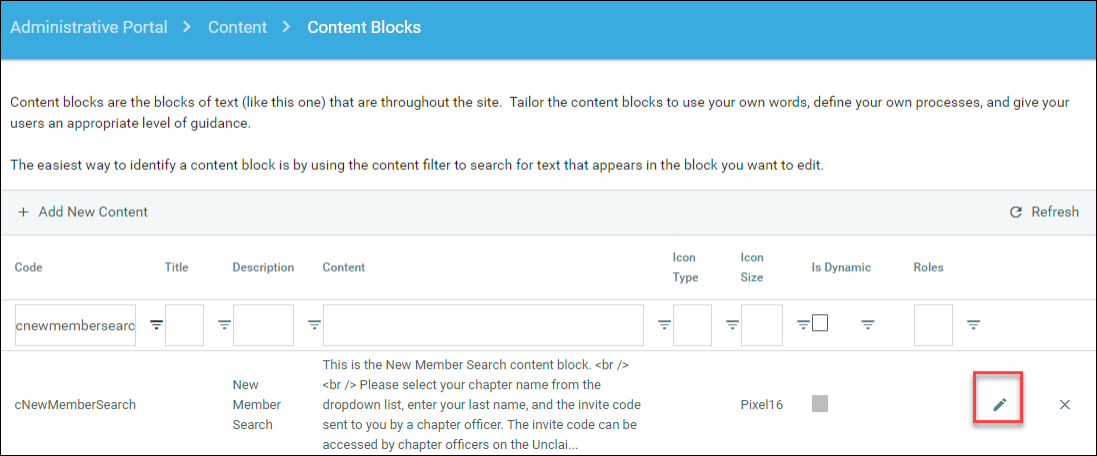The width and height of the screenshot is (1097, 456).
Task: Toggle the Is Dynamic filter checkbox
Action: (820, 323)
